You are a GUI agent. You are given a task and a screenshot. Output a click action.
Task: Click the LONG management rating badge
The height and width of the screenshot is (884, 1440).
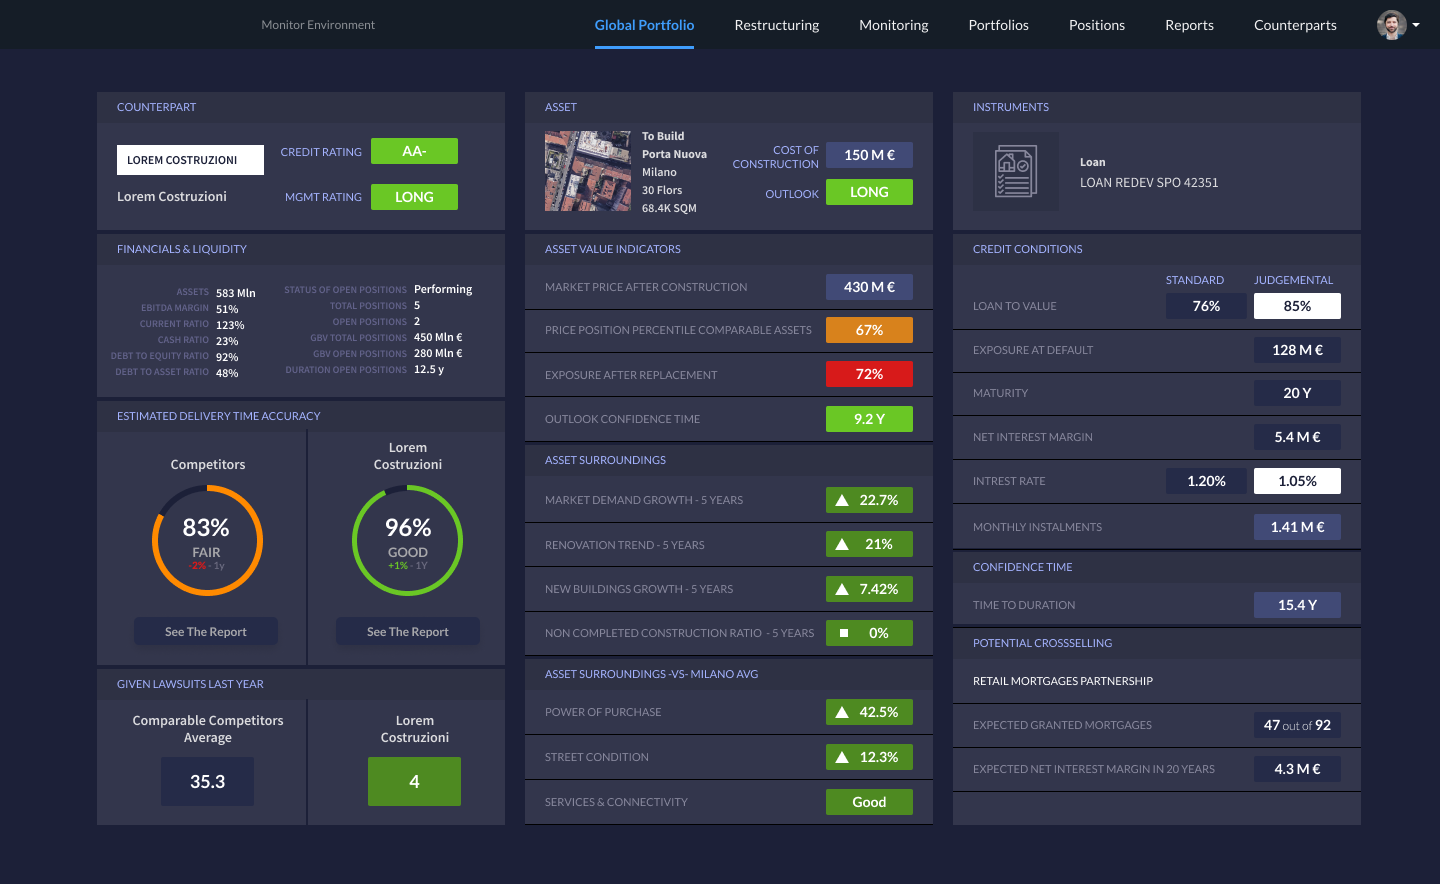point(414,197)
